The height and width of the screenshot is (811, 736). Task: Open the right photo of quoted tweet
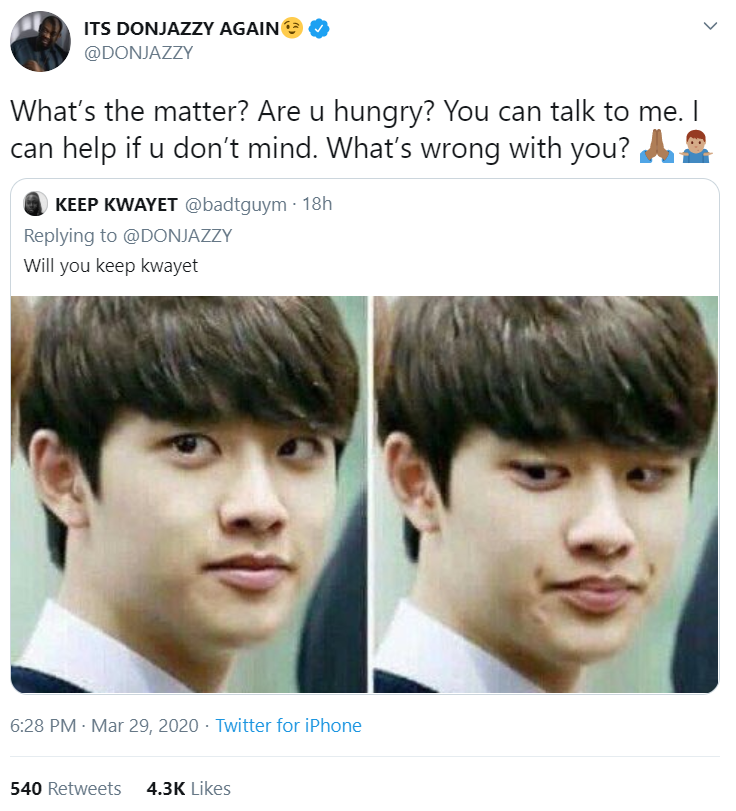(x=546, y=494)
